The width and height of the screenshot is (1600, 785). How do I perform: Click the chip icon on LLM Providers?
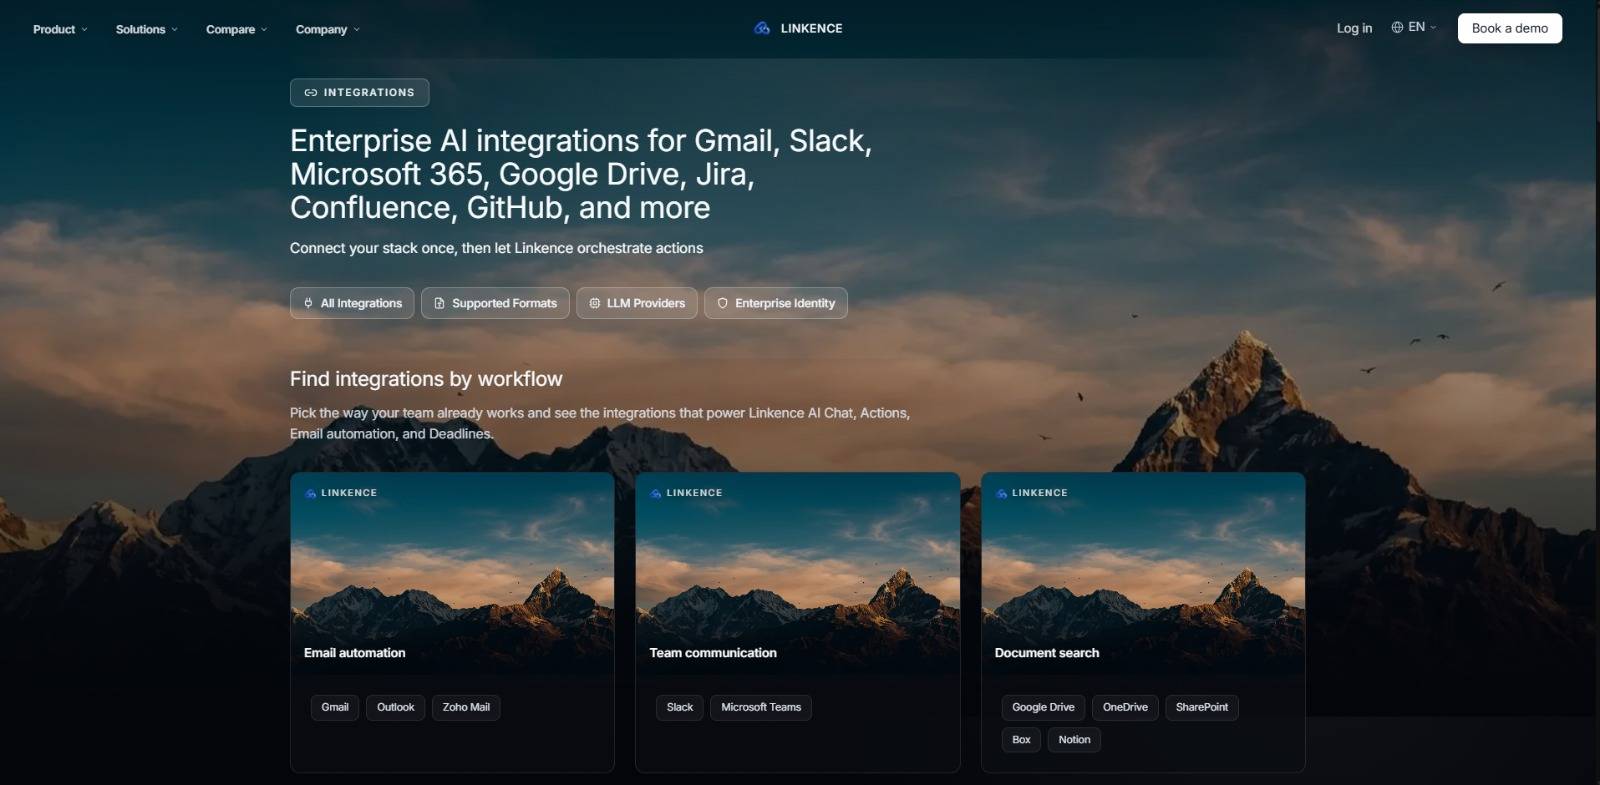pos(594,303)
